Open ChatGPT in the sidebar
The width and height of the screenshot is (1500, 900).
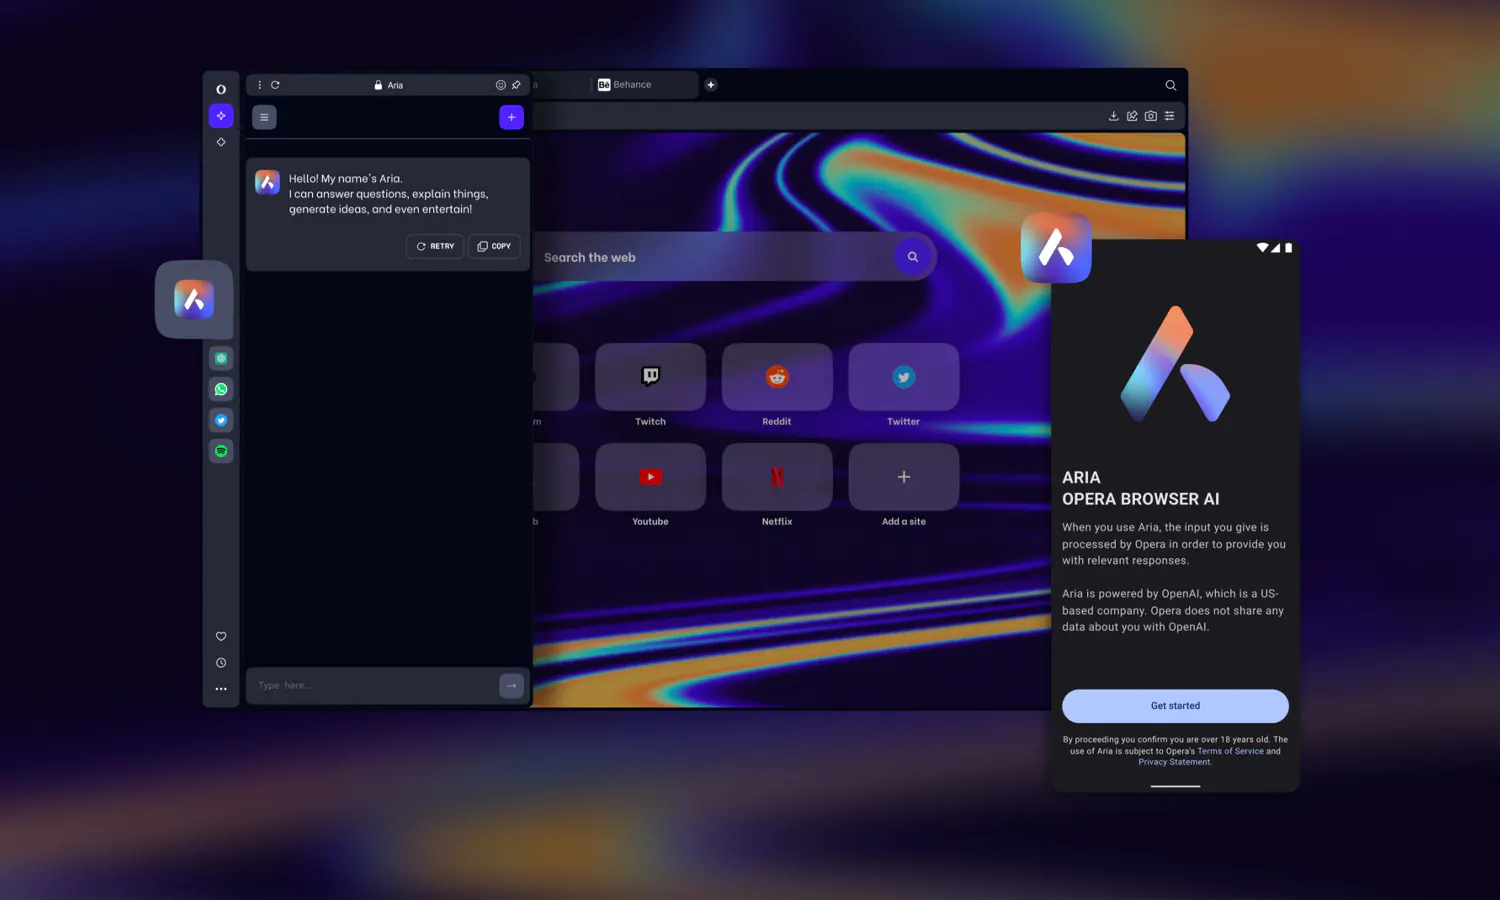coord(221,358)
